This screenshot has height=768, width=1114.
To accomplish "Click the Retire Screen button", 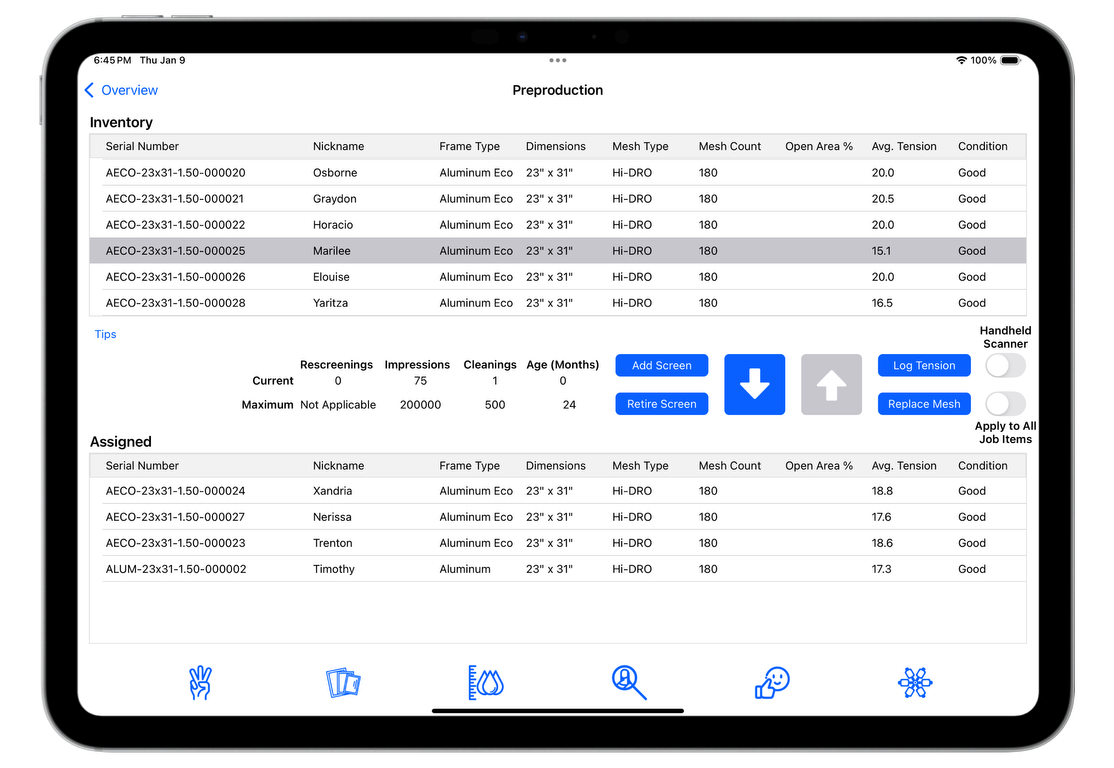I will click(661, 404).
